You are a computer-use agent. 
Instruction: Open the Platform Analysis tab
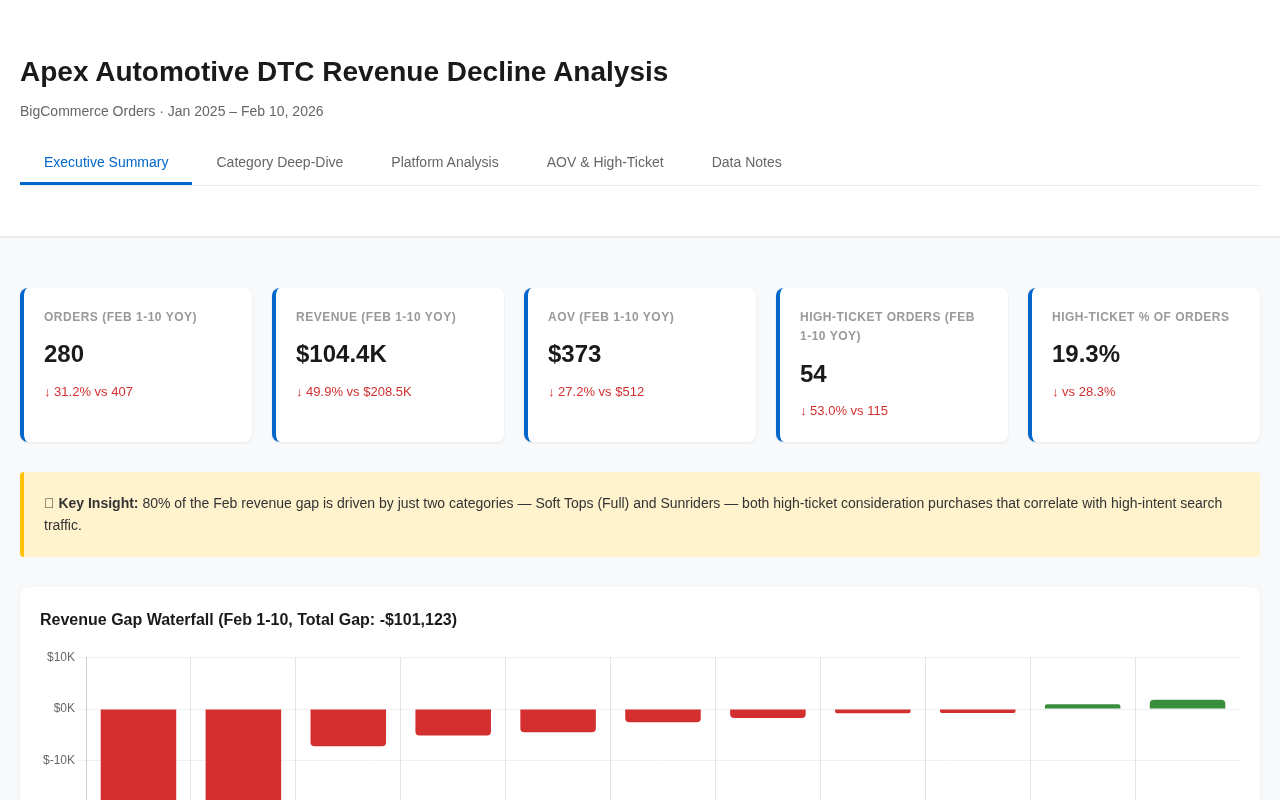(444, 160)
